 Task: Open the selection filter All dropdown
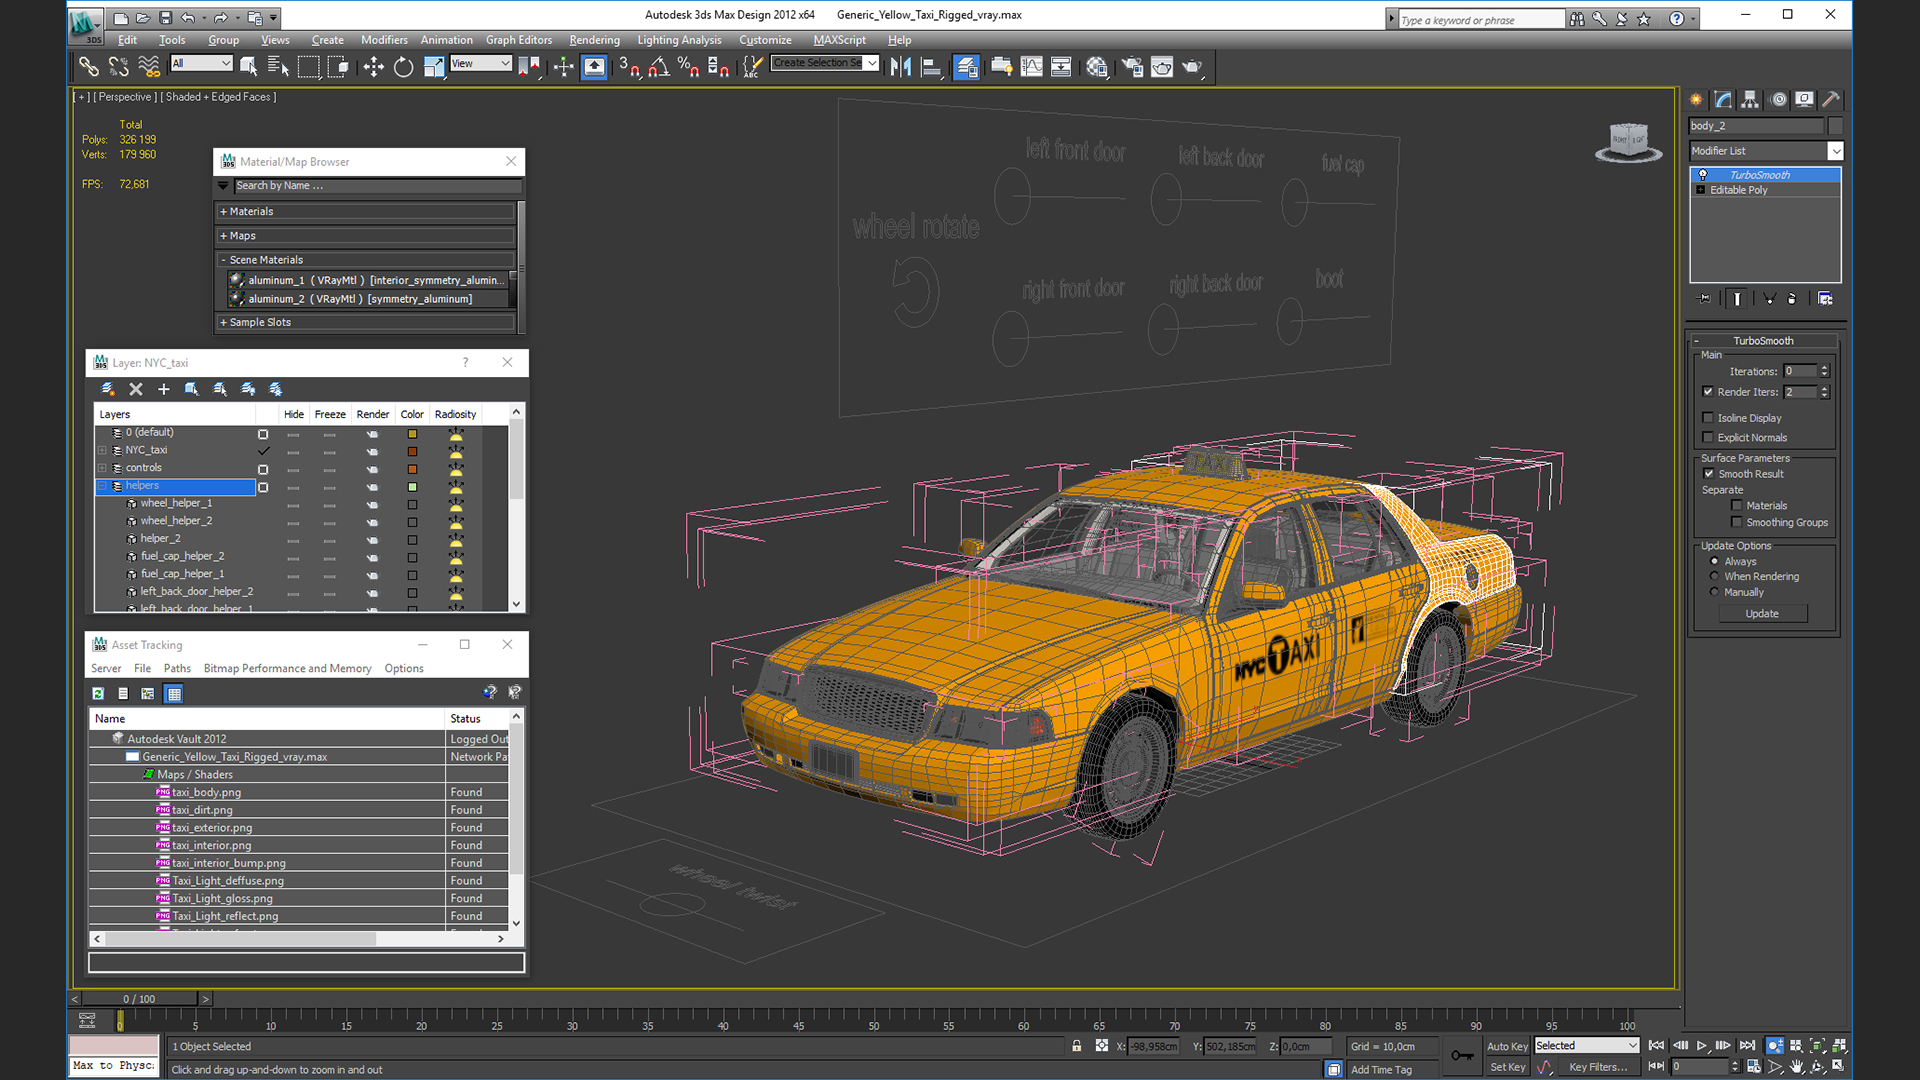point(201,63)
